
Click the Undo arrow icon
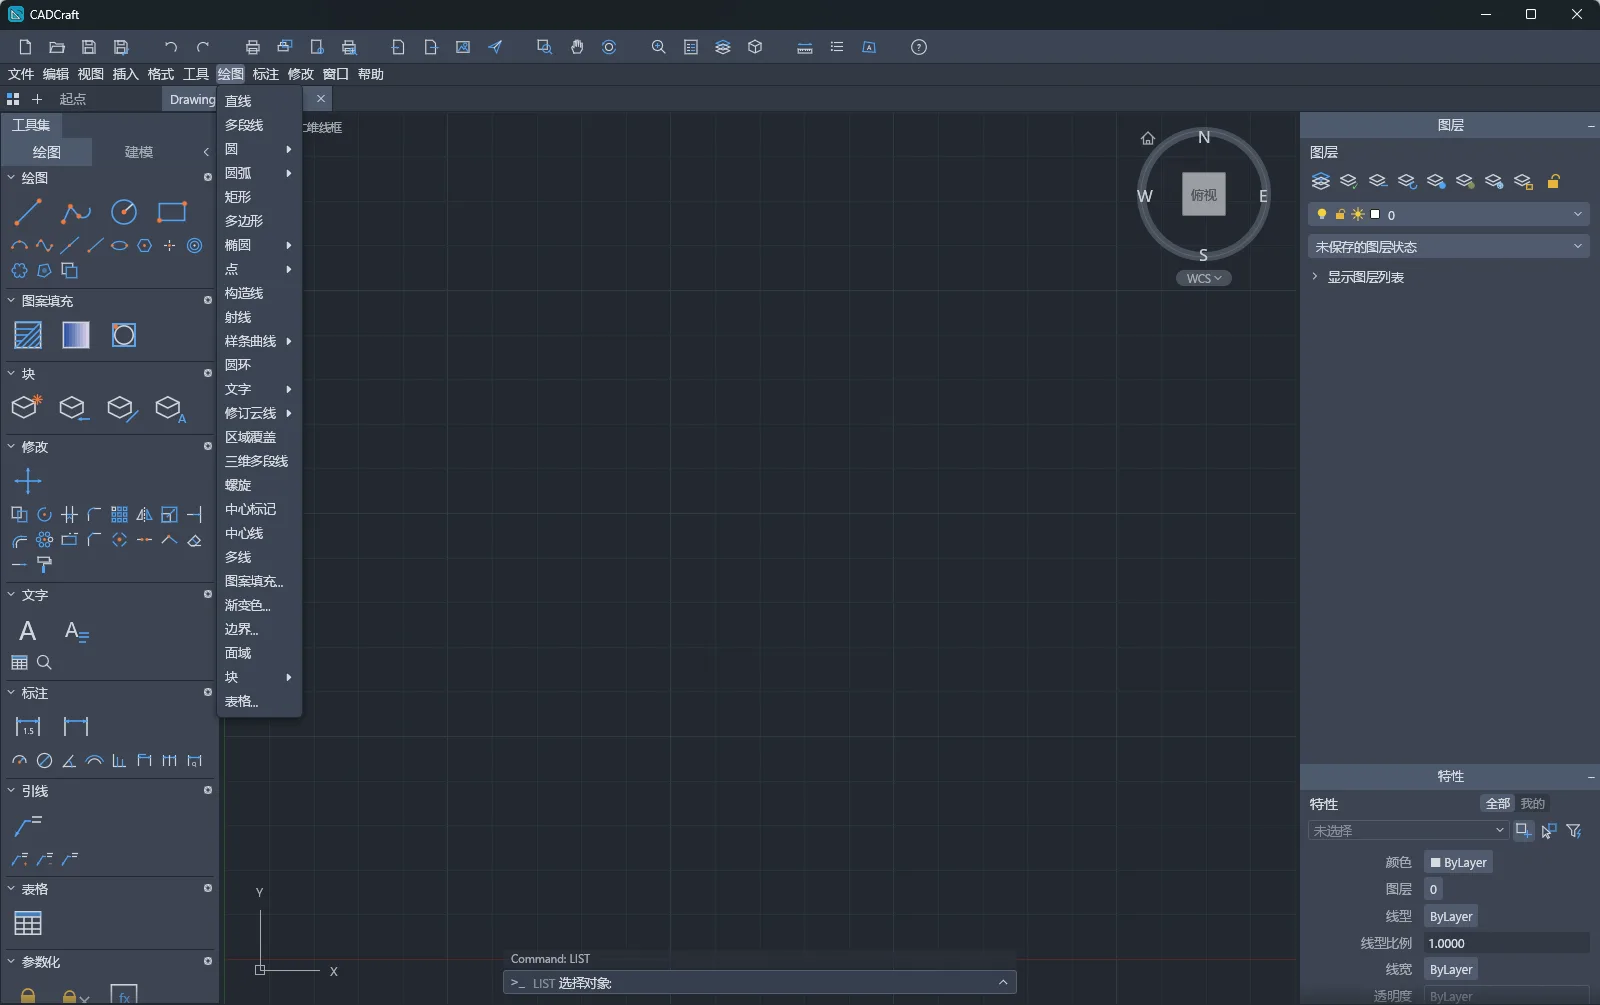(x=171, y=47)
